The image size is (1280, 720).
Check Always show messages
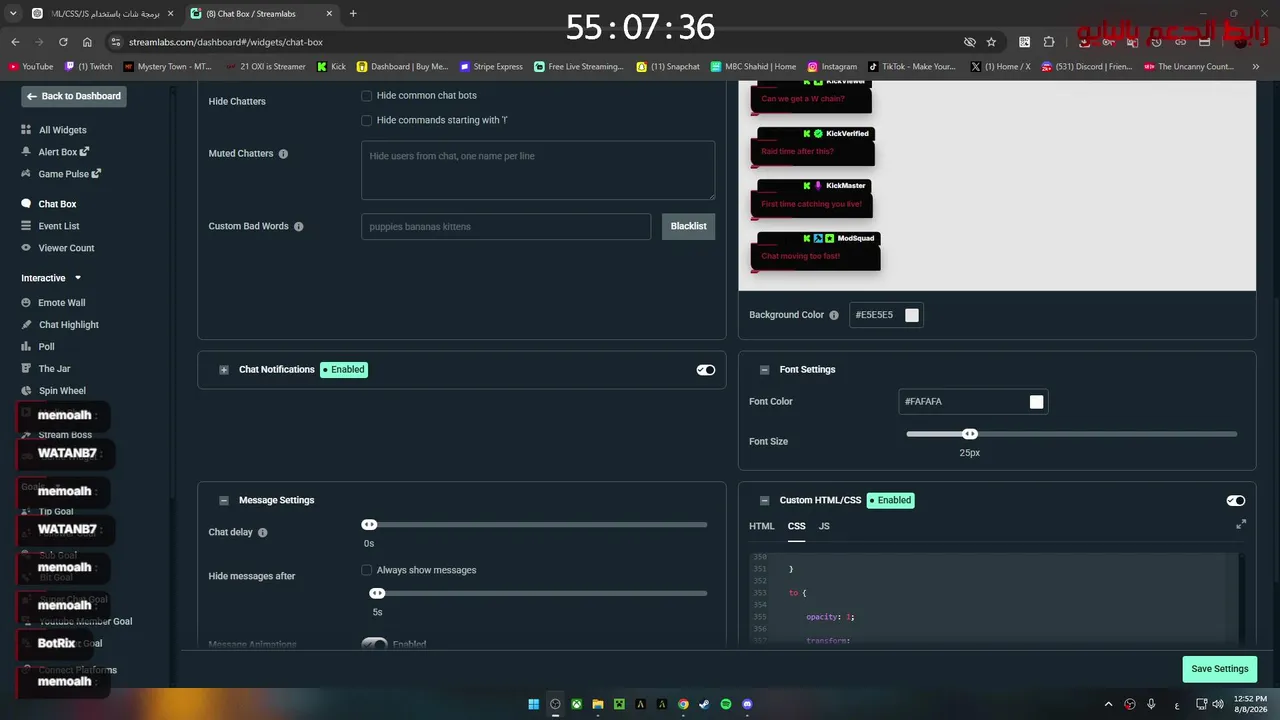[366, 570]
